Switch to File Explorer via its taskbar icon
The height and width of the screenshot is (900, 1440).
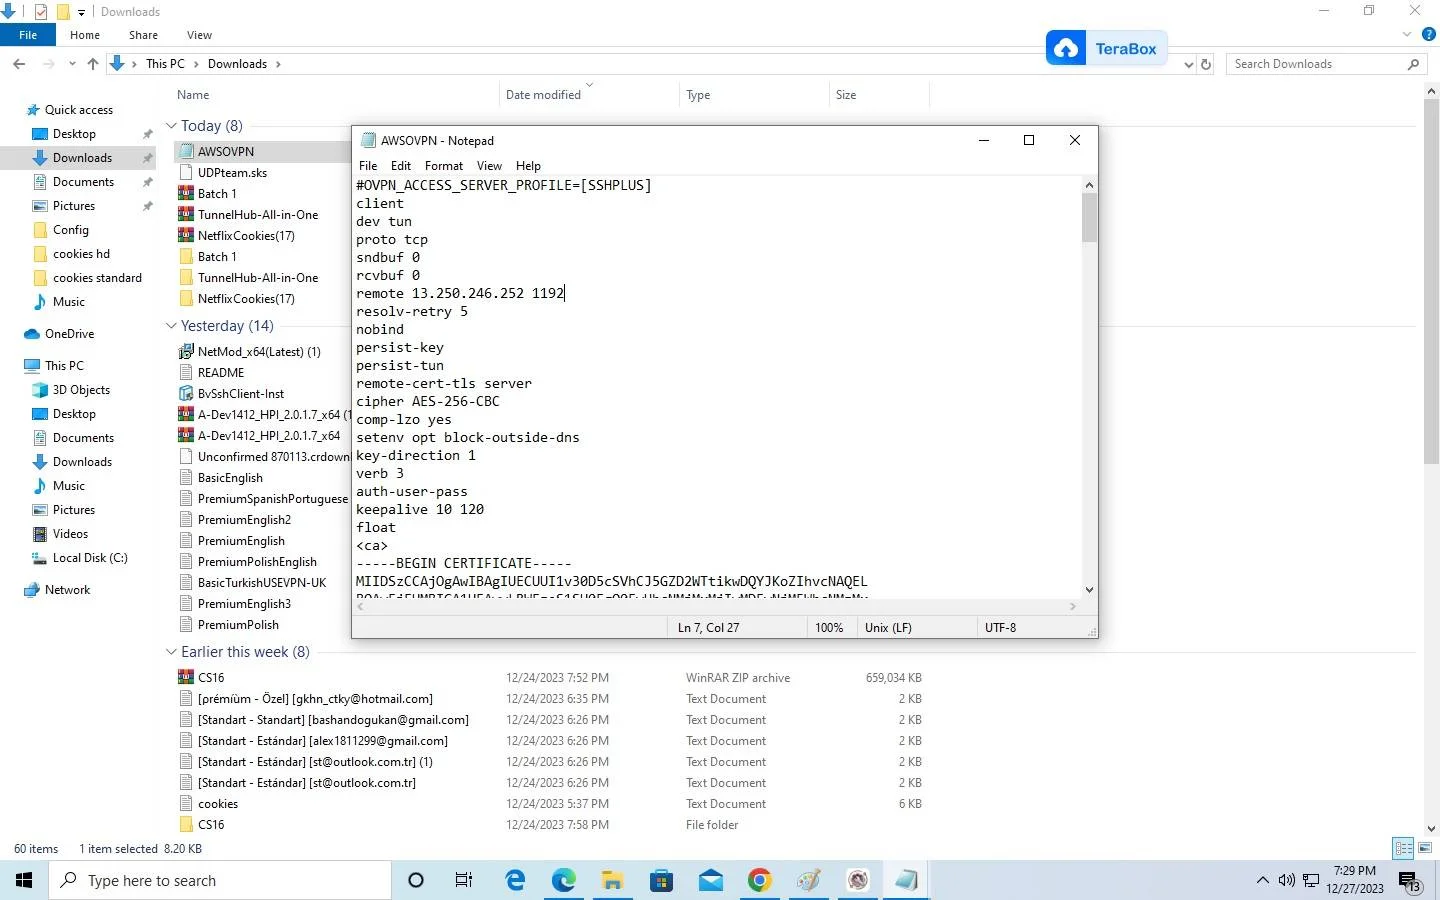612,880
